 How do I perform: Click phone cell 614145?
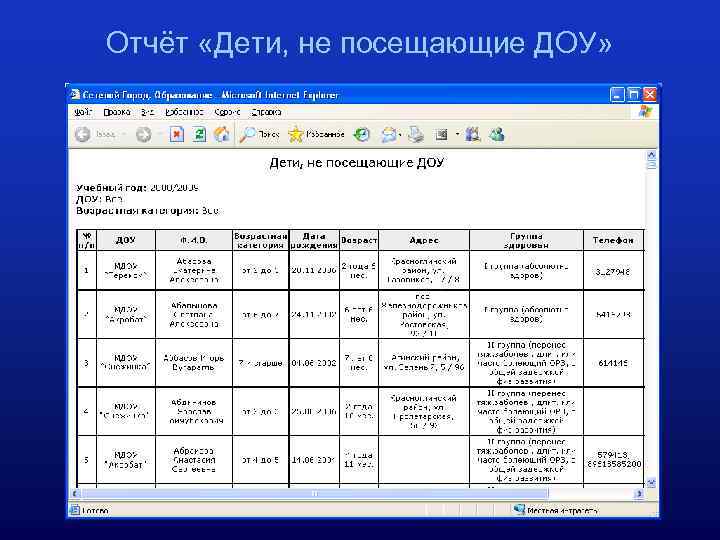click(x=613, y=363)
